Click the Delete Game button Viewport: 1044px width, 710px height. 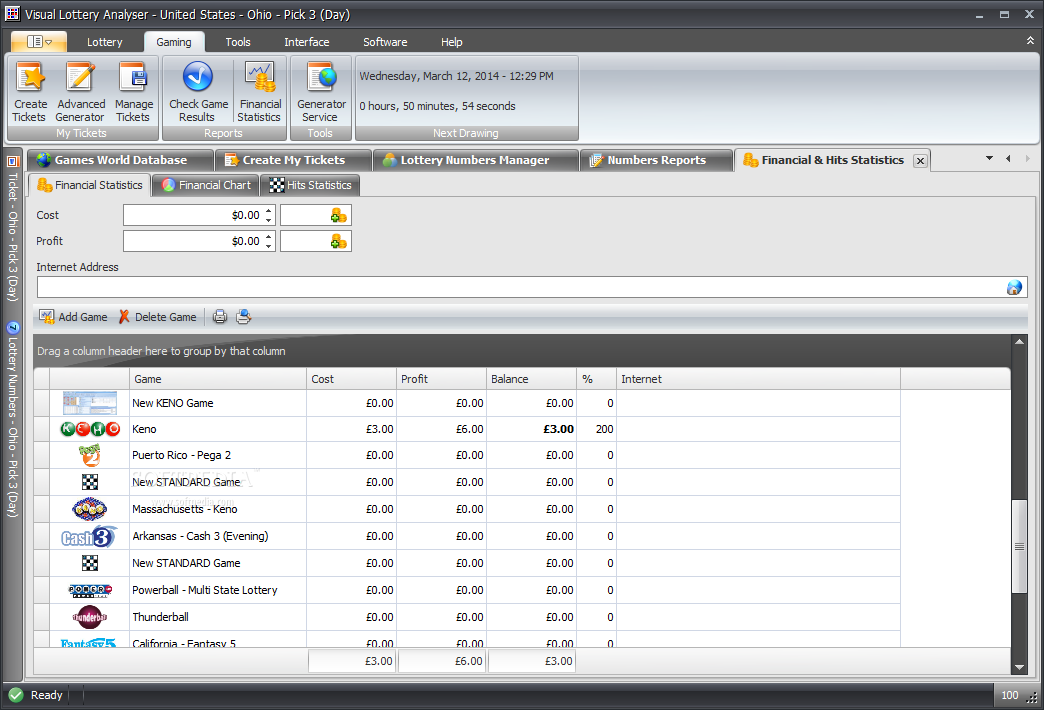tap(158, 317)
